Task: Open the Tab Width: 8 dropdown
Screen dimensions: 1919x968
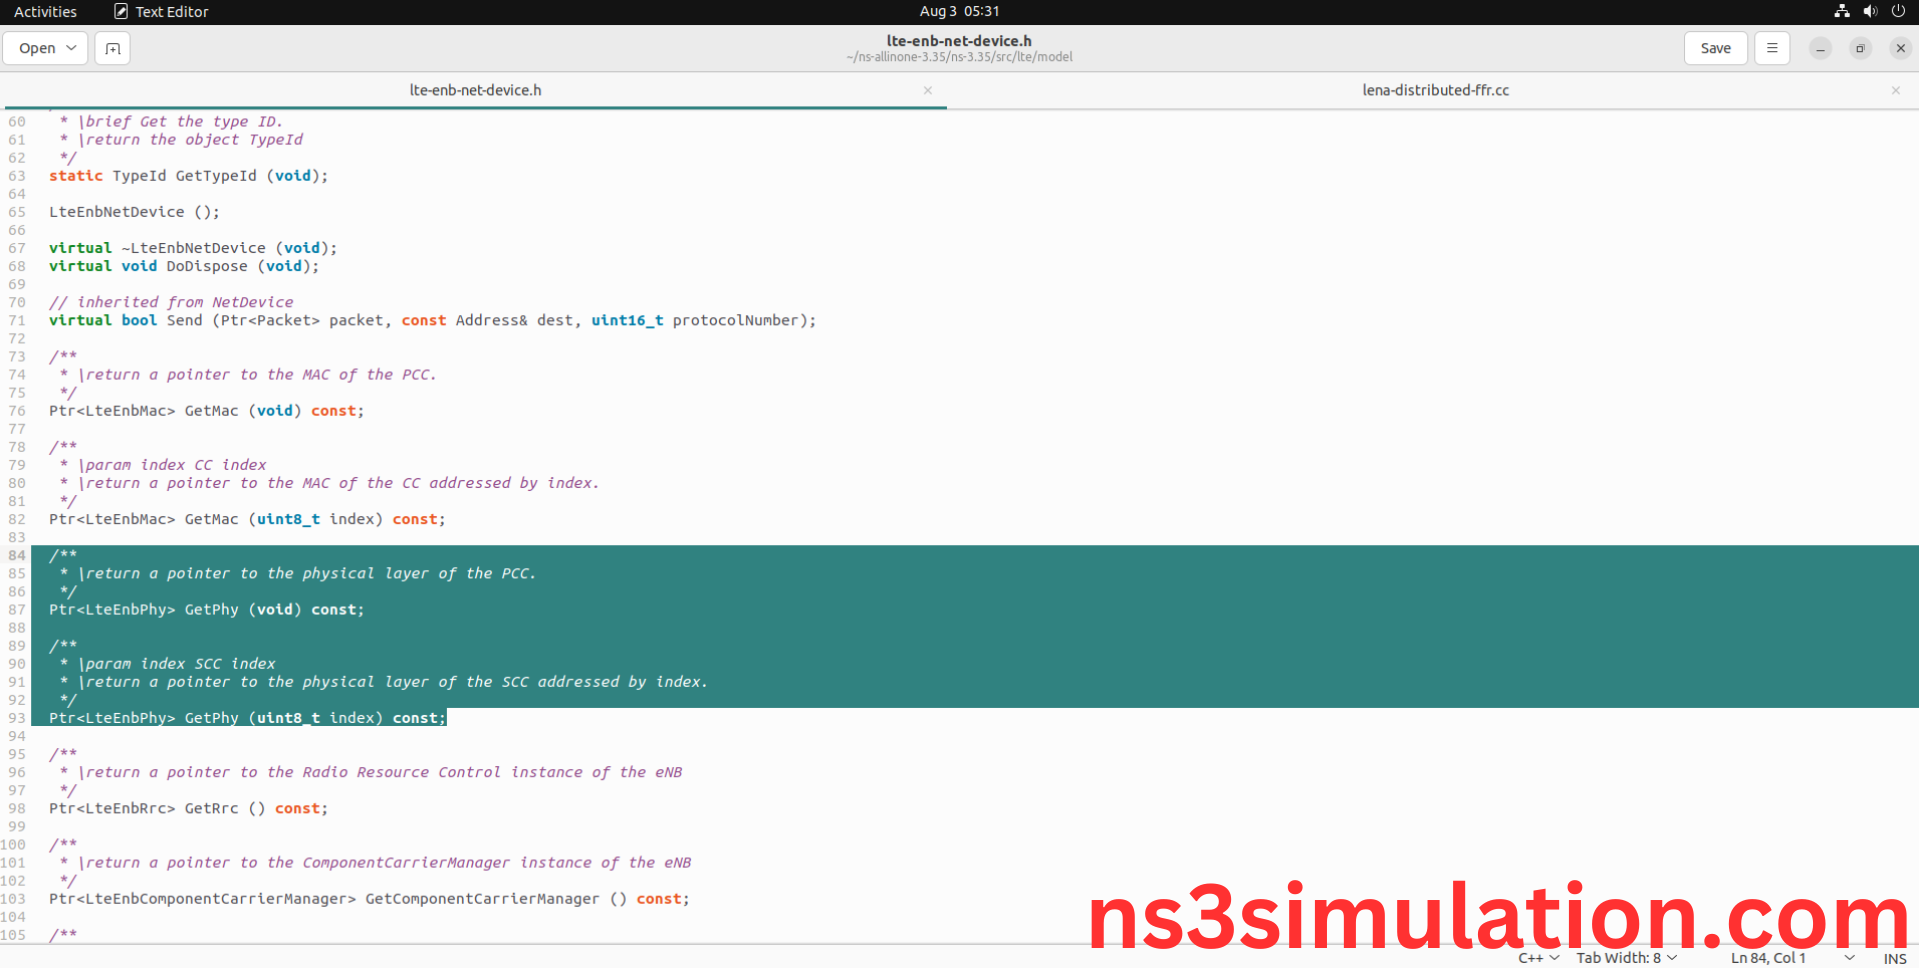Action: click(1626, 958)
